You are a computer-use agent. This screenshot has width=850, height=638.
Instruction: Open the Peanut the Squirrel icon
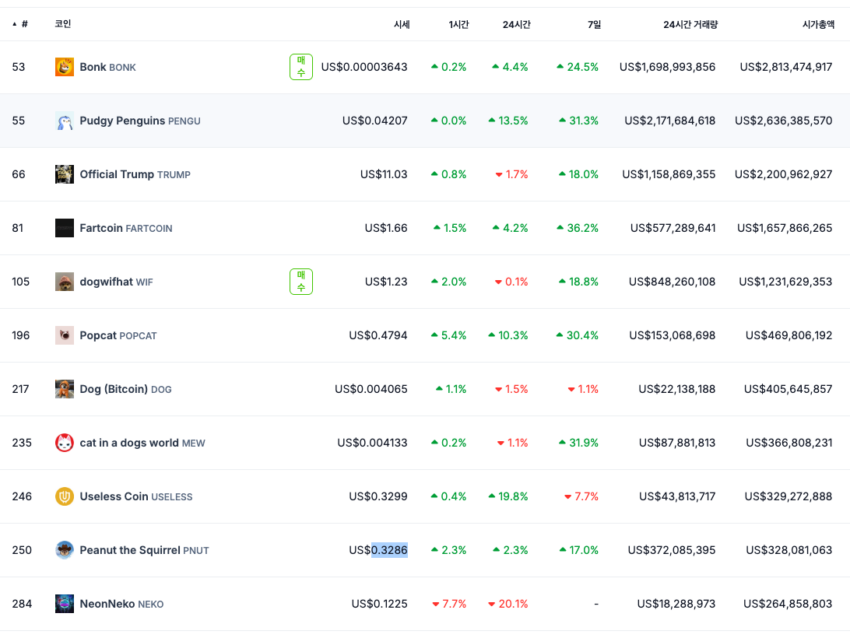pyautogui.click(x=64, y=550)
